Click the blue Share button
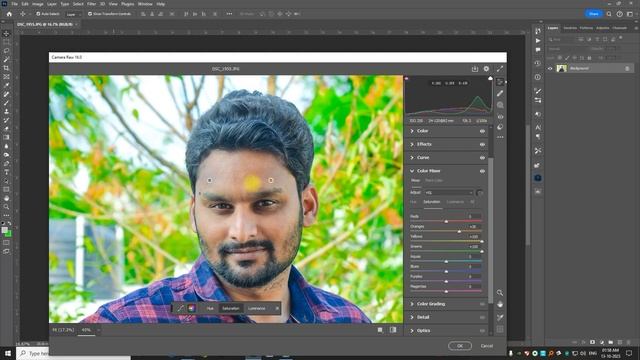 [x=594, y=14]
